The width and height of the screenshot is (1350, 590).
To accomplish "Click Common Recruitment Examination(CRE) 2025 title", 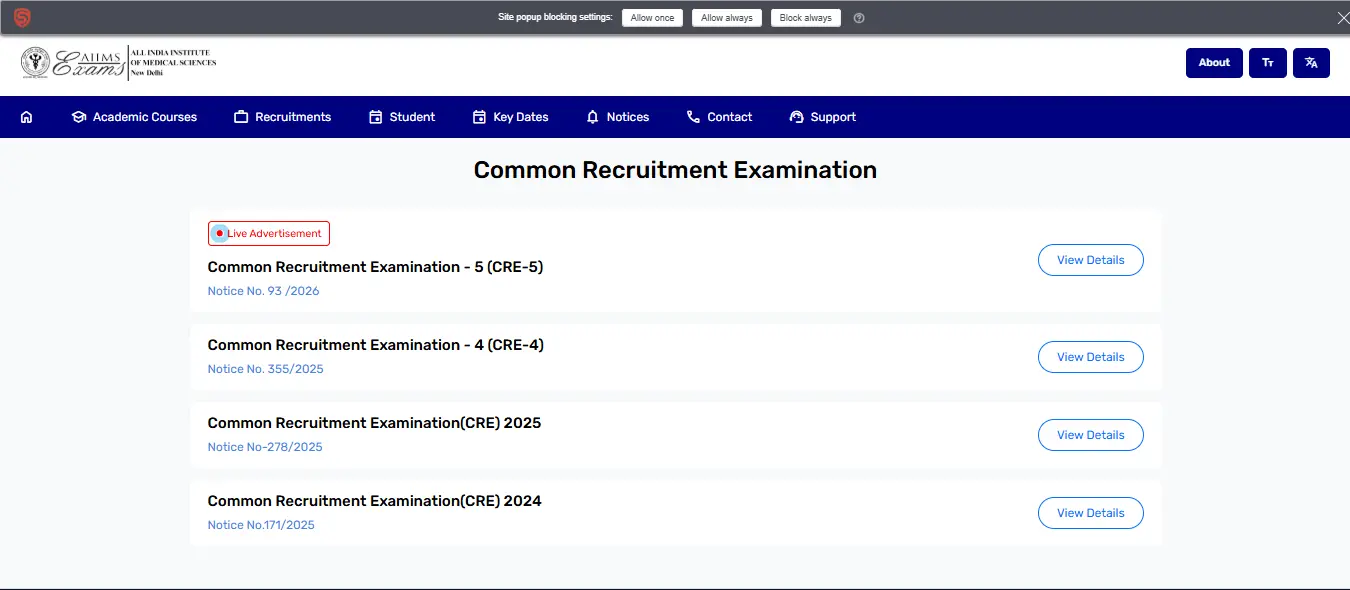I will [374, 423].
